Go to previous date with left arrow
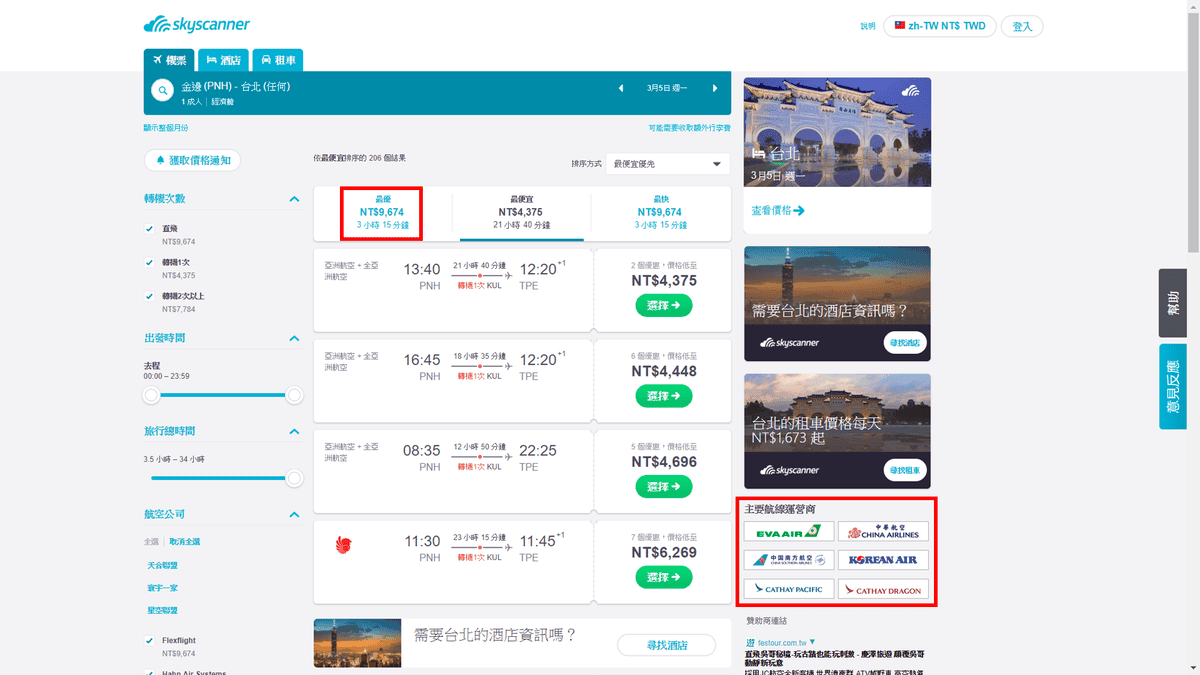The image size is (1200, 675). tap(621, 88)
